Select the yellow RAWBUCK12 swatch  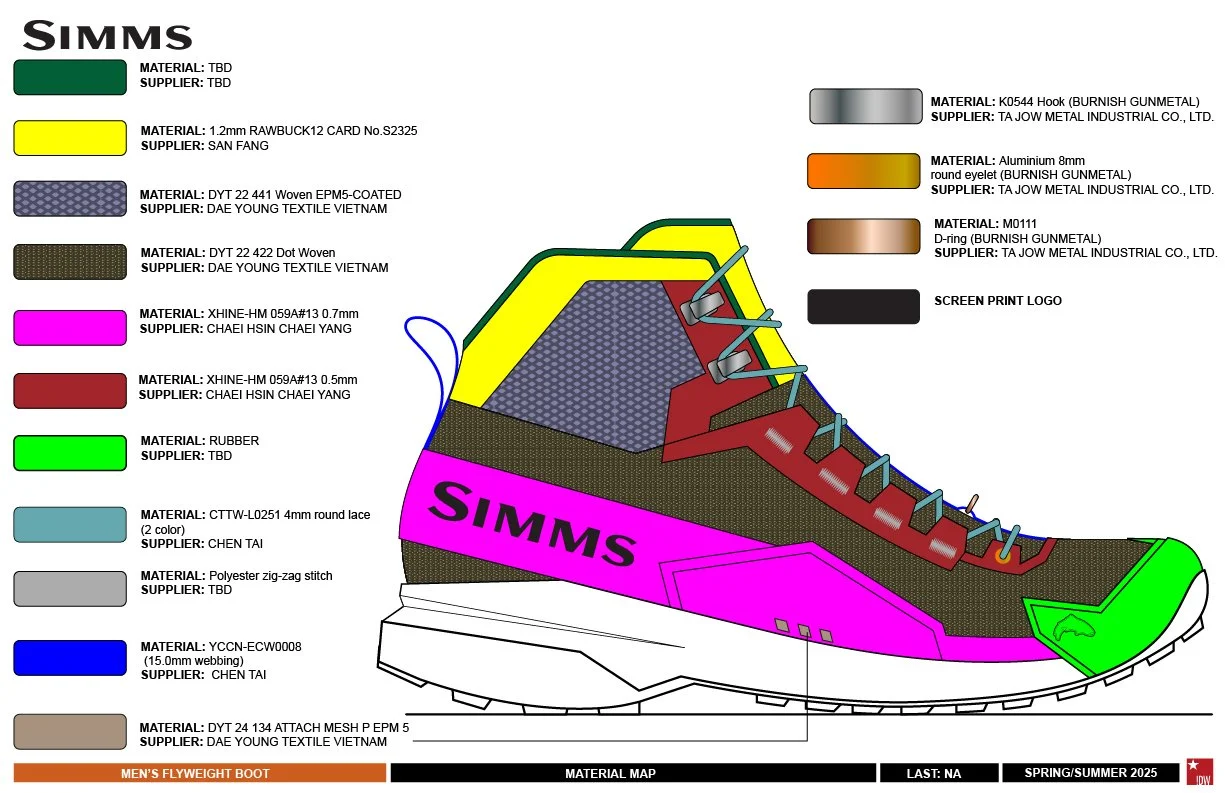70,138
